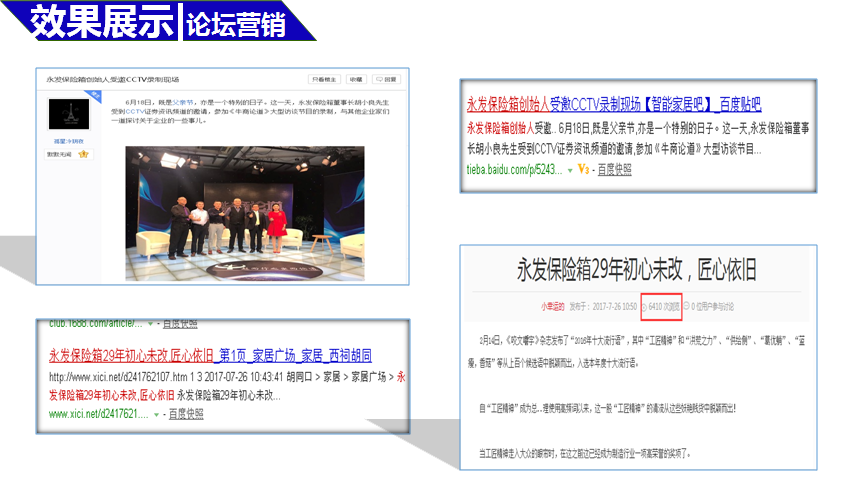Open 百度快照 beside the www.xici.net URL
The image size is (848, 479).
tap(186, 414)
